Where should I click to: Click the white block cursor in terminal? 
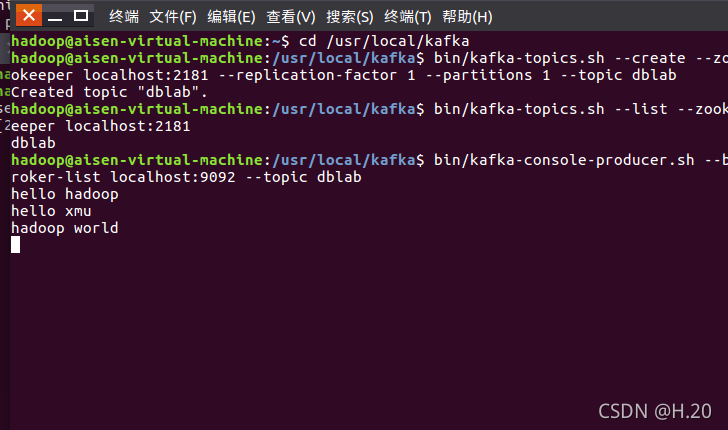point(15,245)
